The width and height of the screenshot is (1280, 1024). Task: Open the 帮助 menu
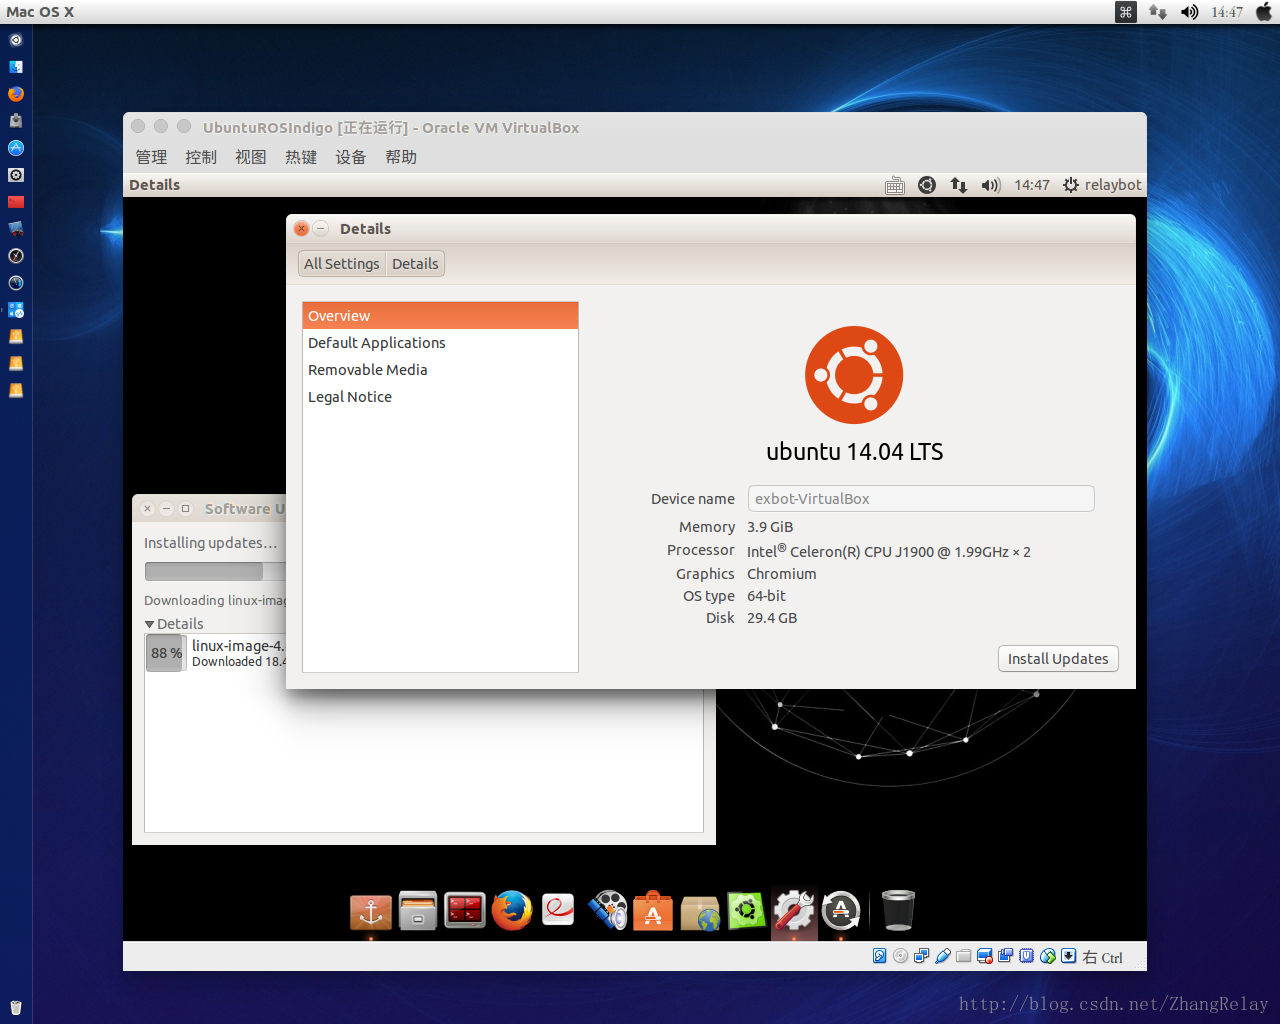[x=401, y=157]
